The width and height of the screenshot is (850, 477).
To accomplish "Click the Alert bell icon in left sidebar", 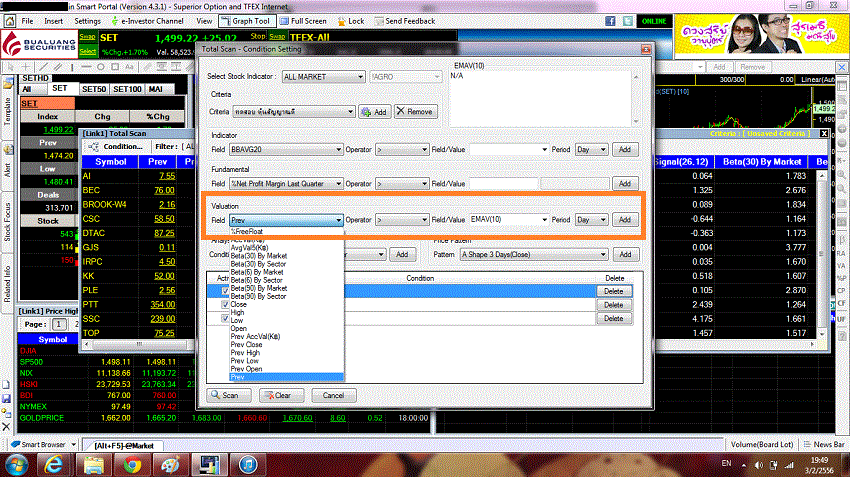I will tap(8, 150).
